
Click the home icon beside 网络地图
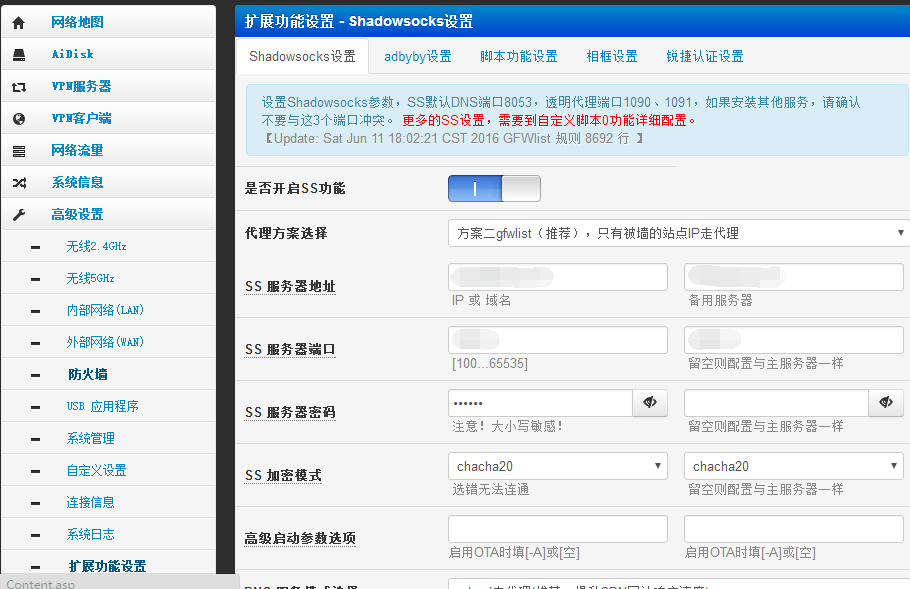click(x=19, y=23)
